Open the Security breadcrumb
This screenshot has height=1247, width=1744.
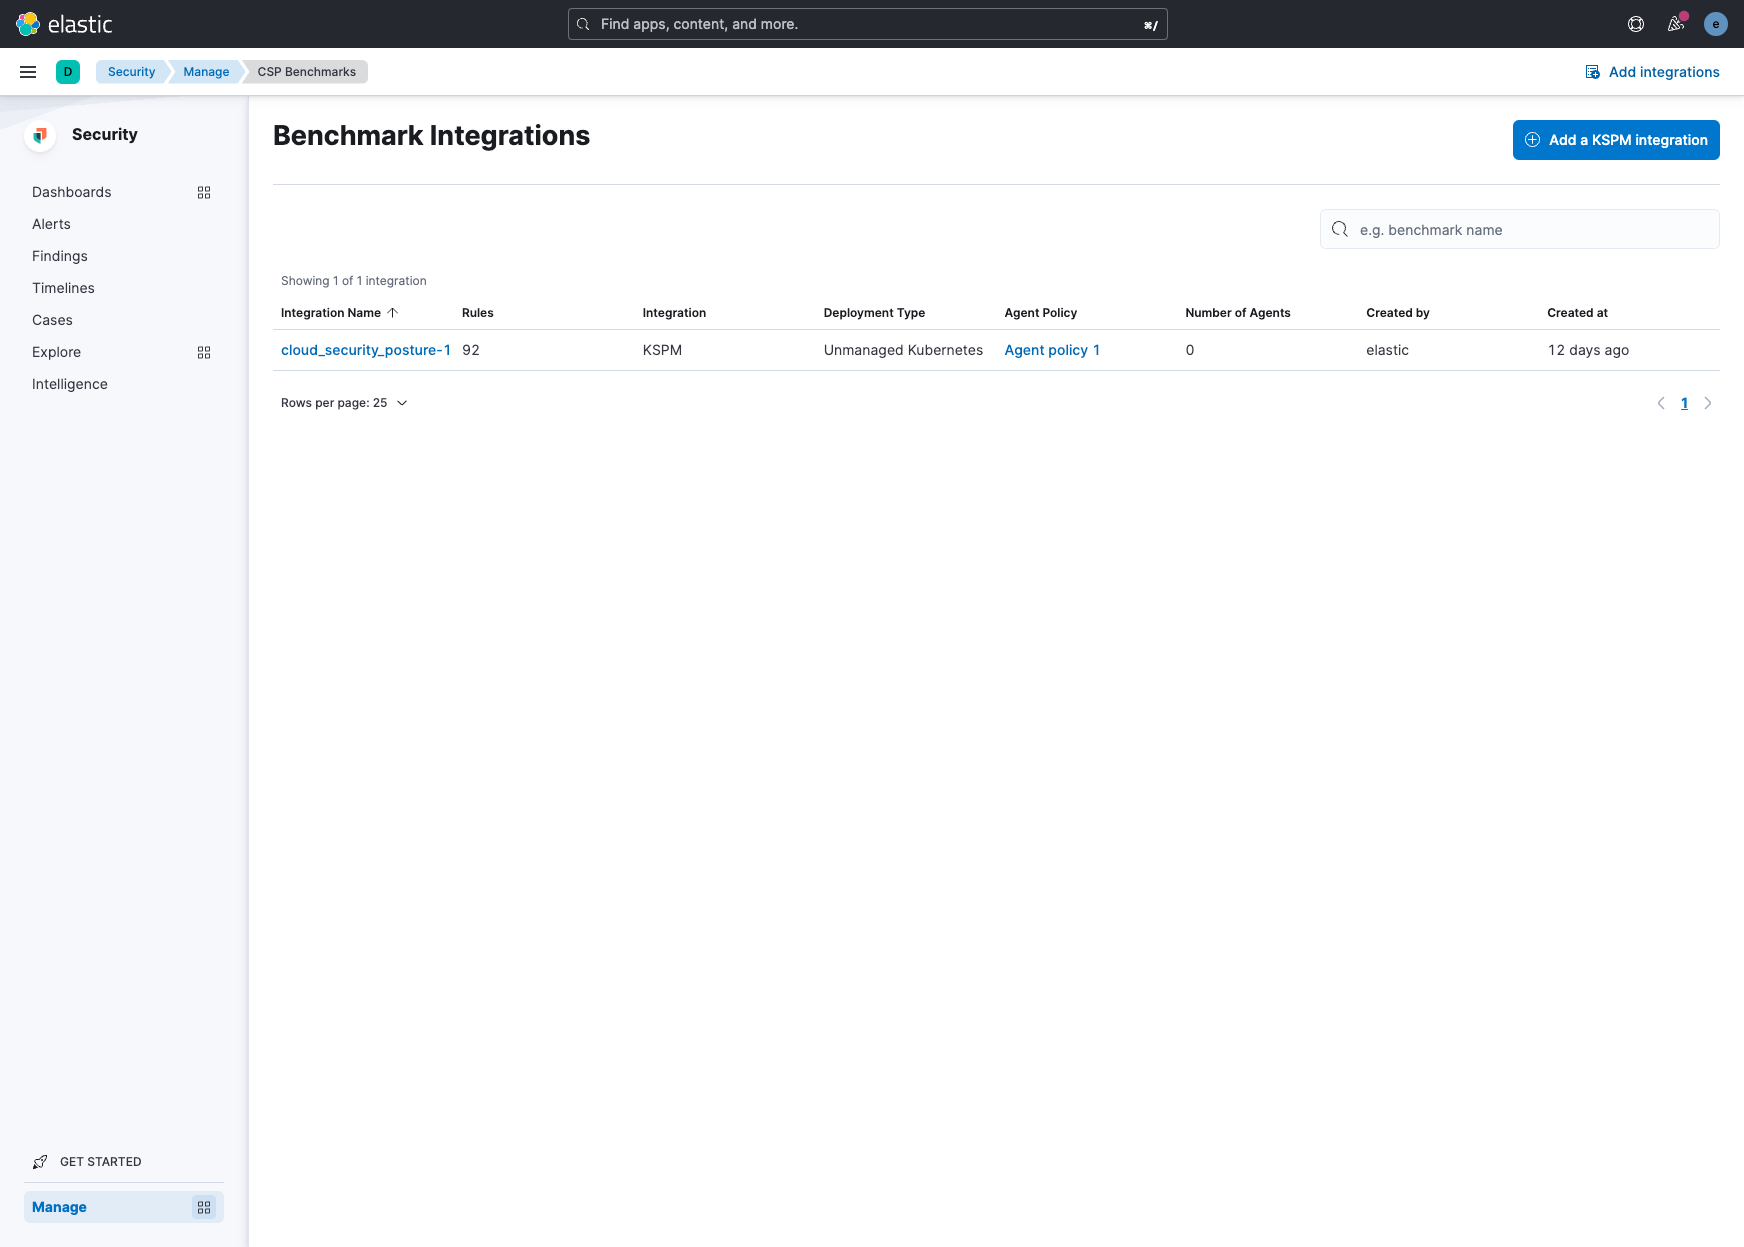point(130,71)
